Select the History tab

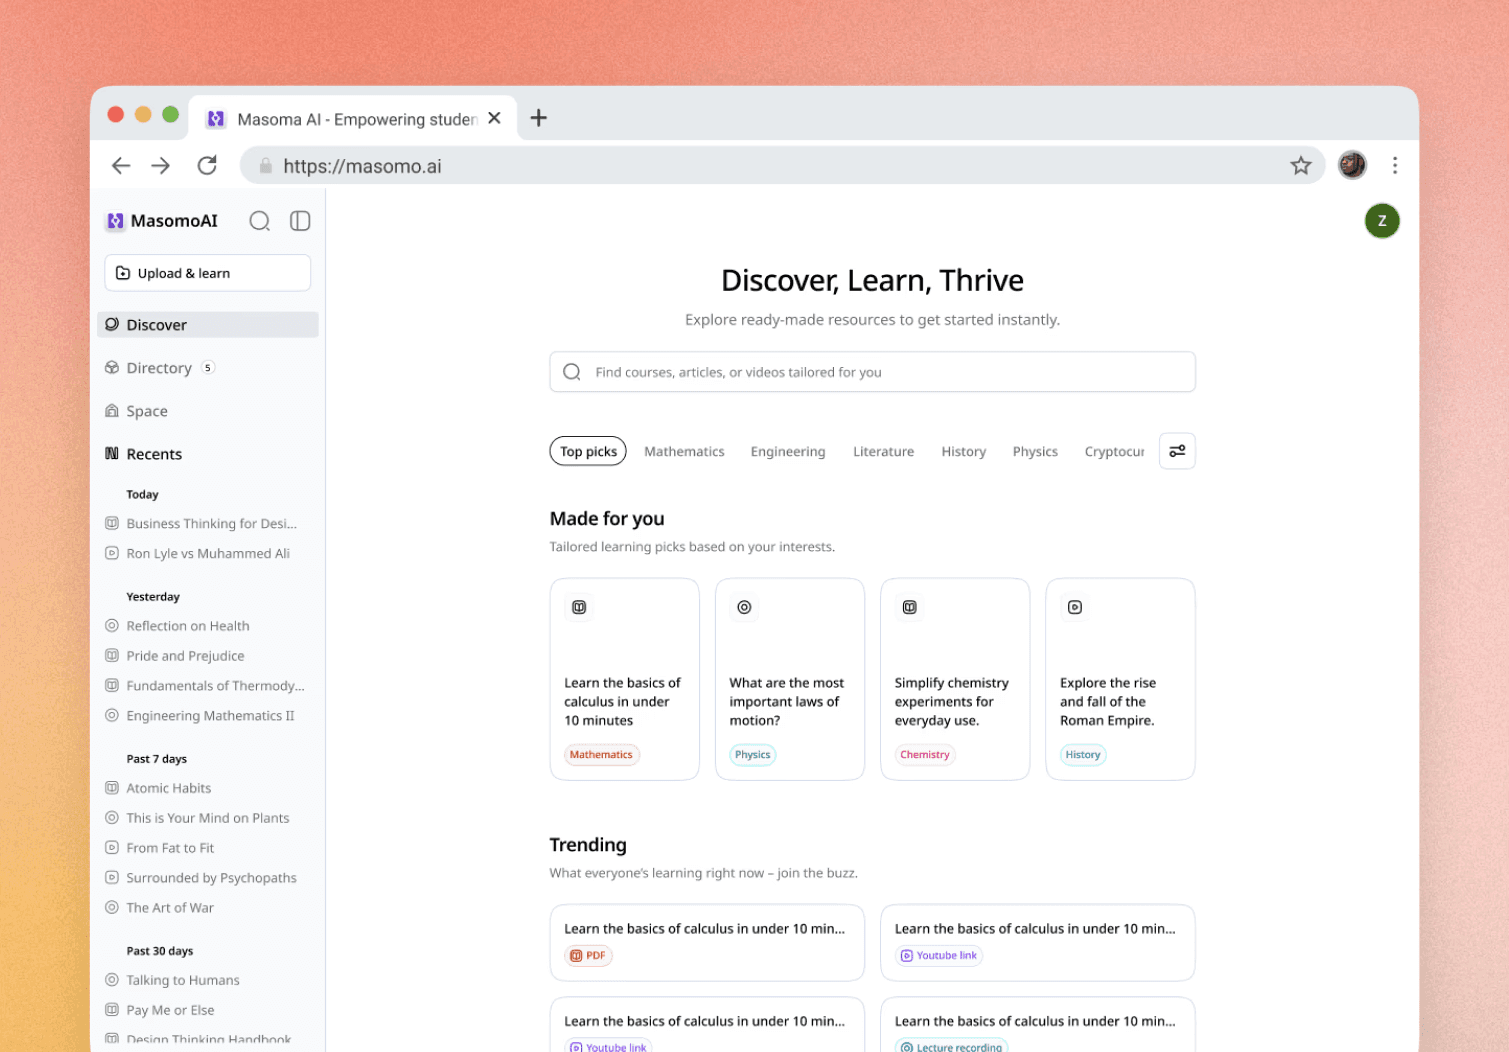coord(963,451)
